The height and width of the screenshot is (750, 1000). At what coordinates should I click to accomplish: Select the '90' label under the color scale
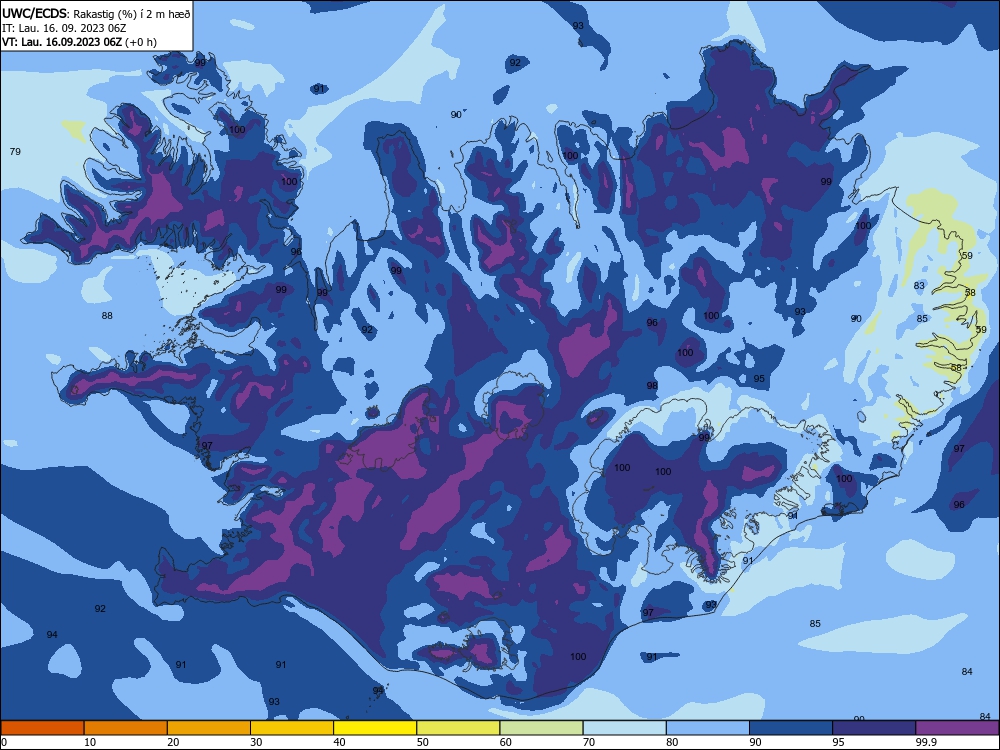(755, 742)
